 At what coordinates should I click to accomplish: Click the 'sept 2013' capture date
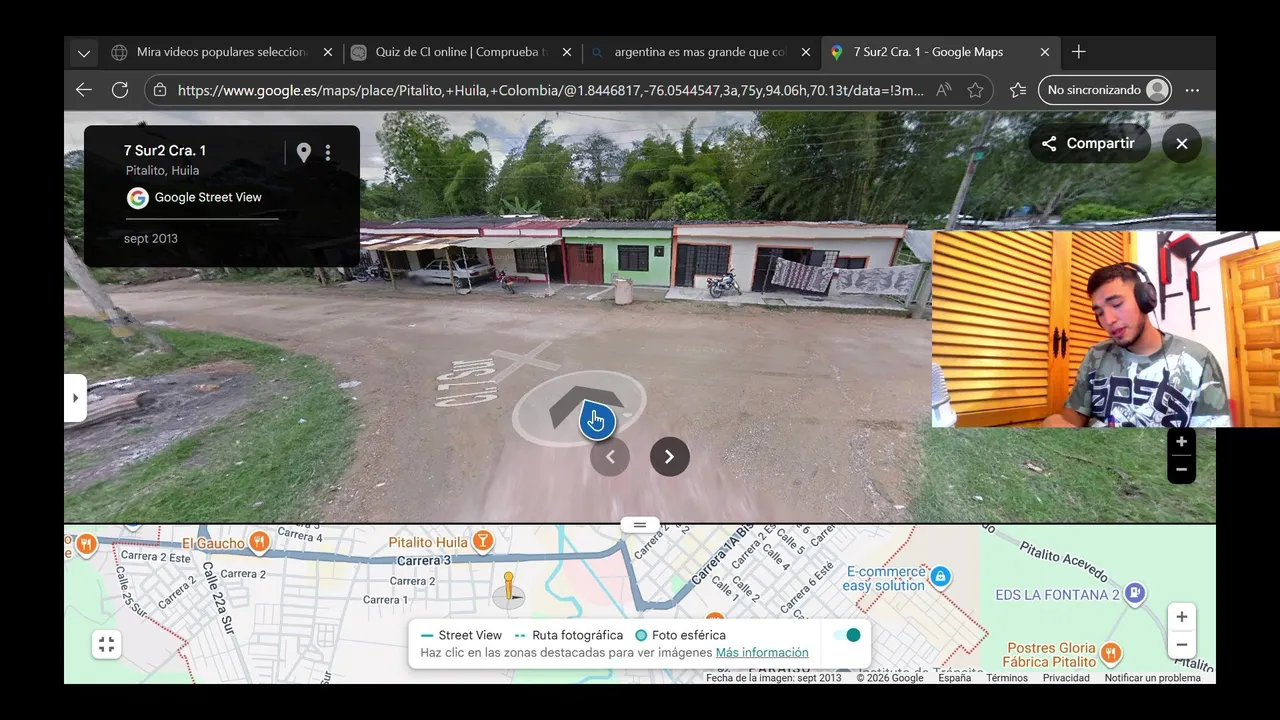pos(151,238)
